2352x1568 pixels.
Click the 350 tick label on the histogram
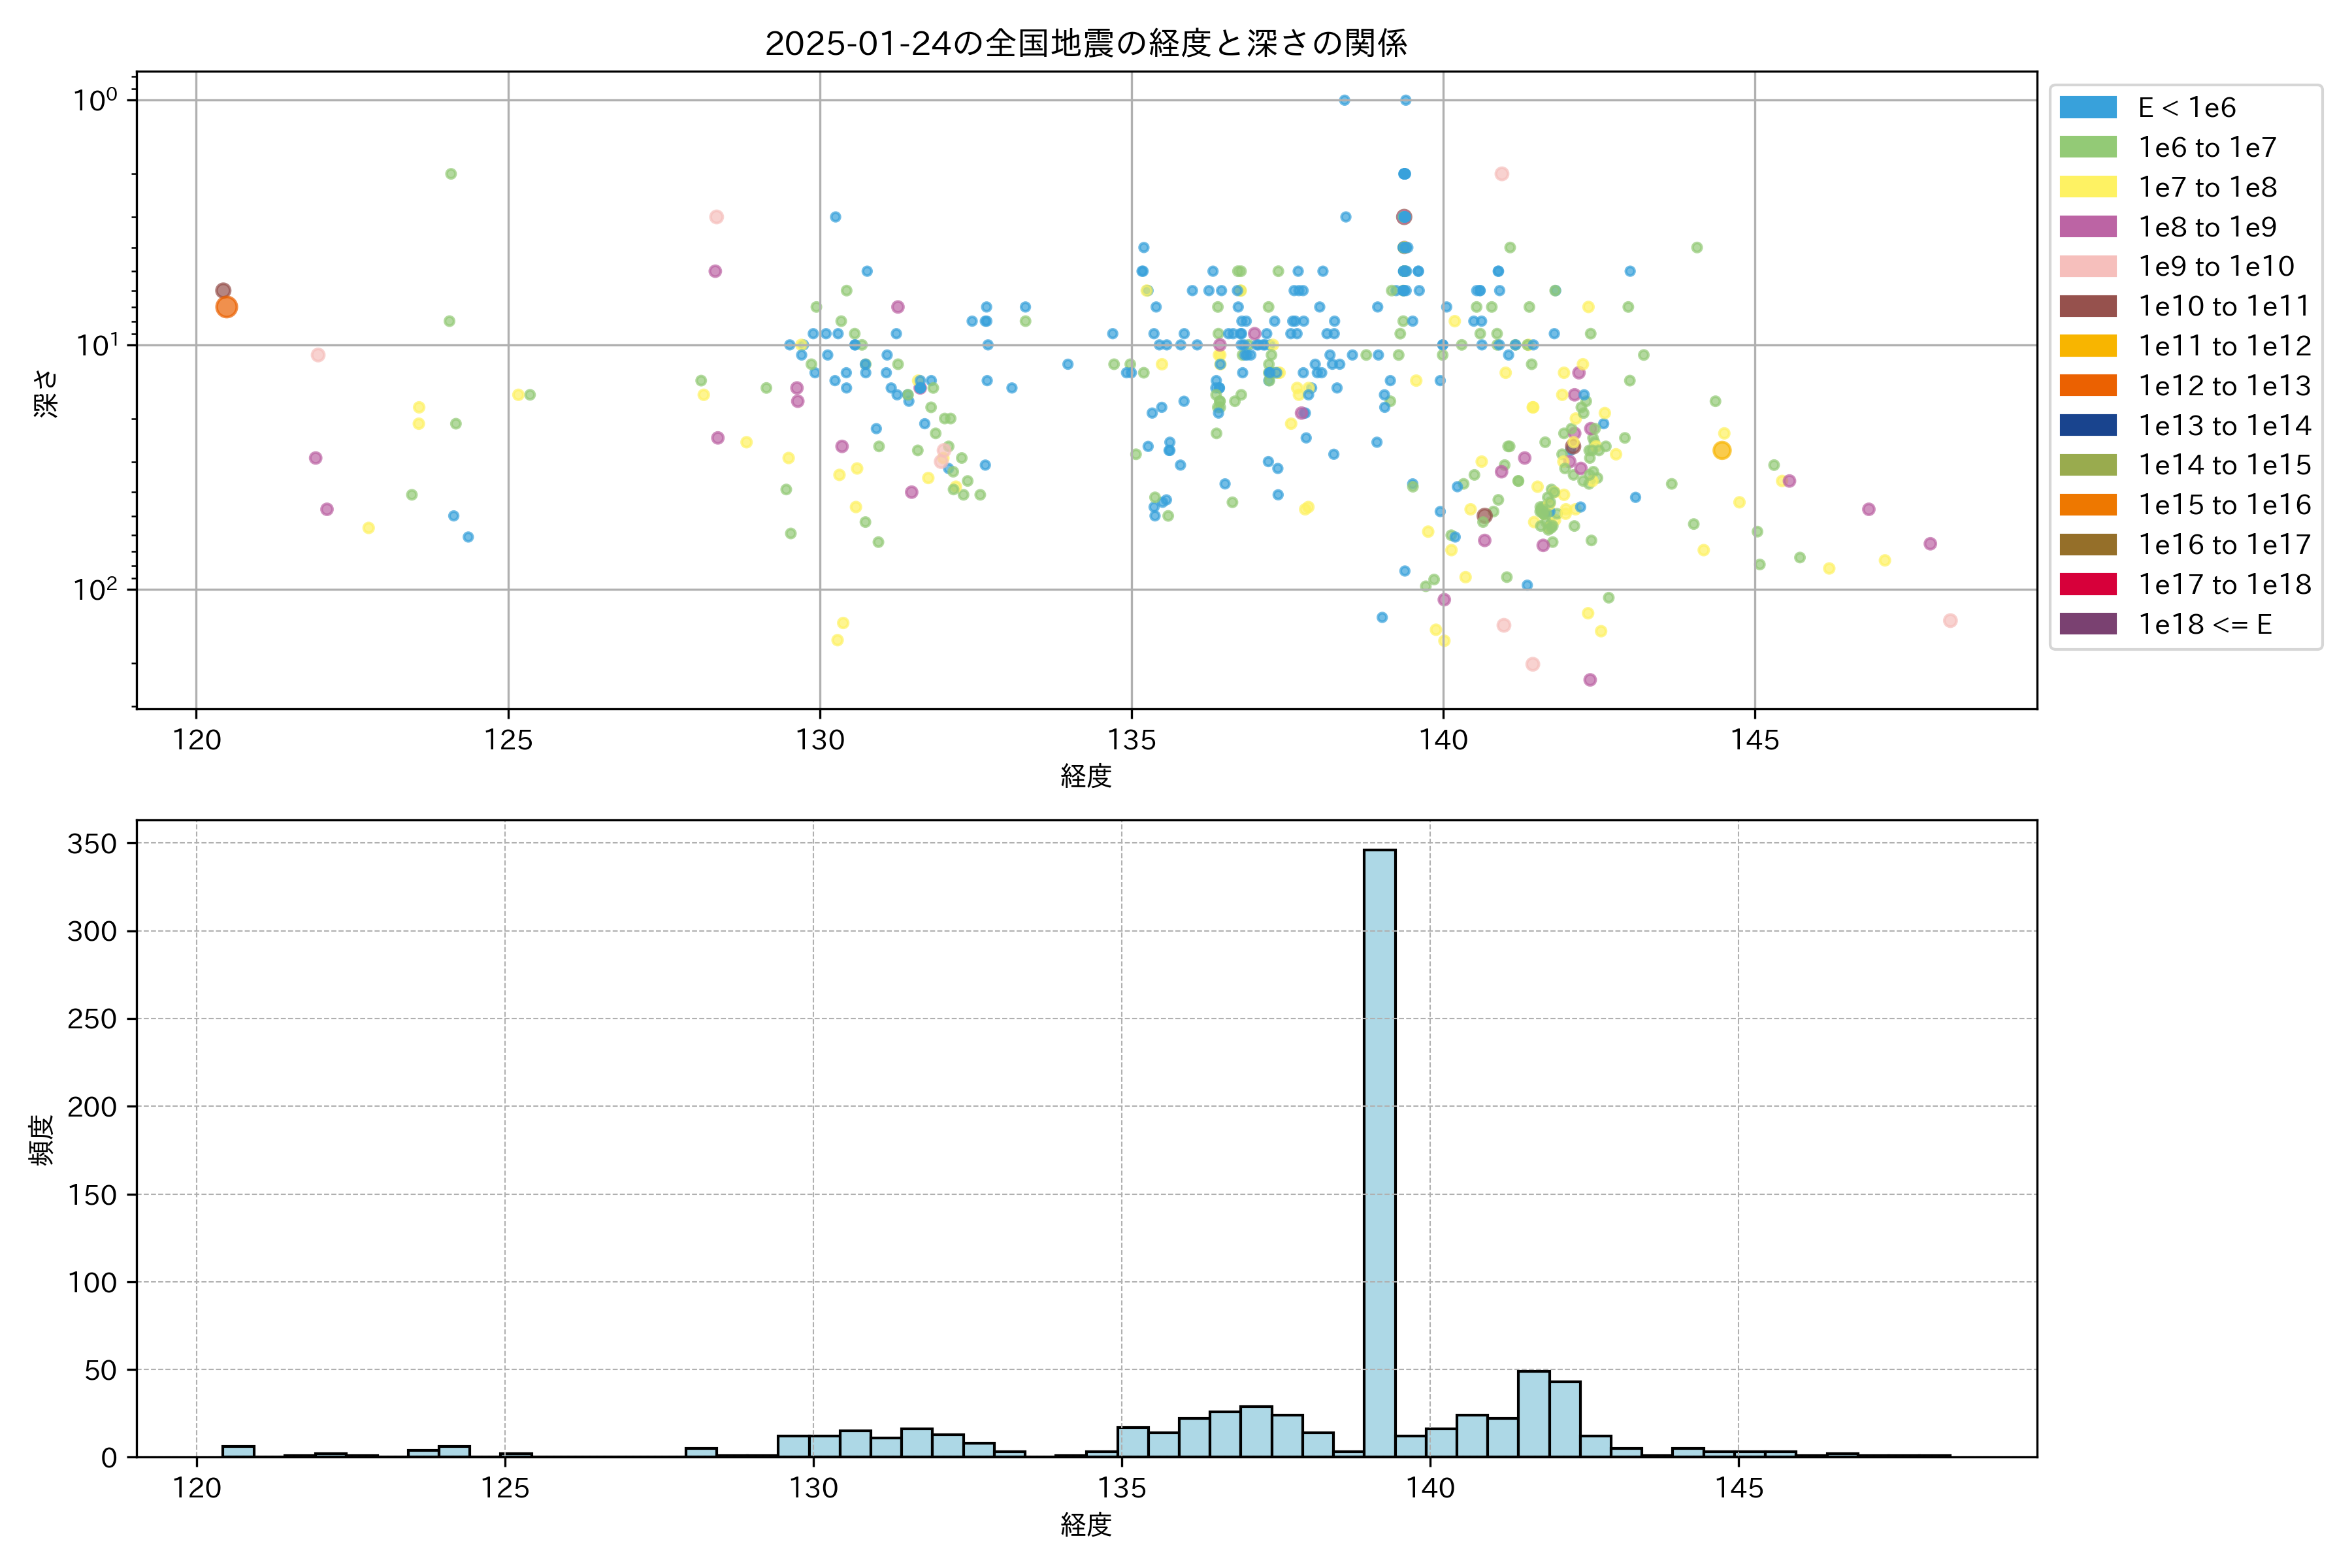(92, 843)
